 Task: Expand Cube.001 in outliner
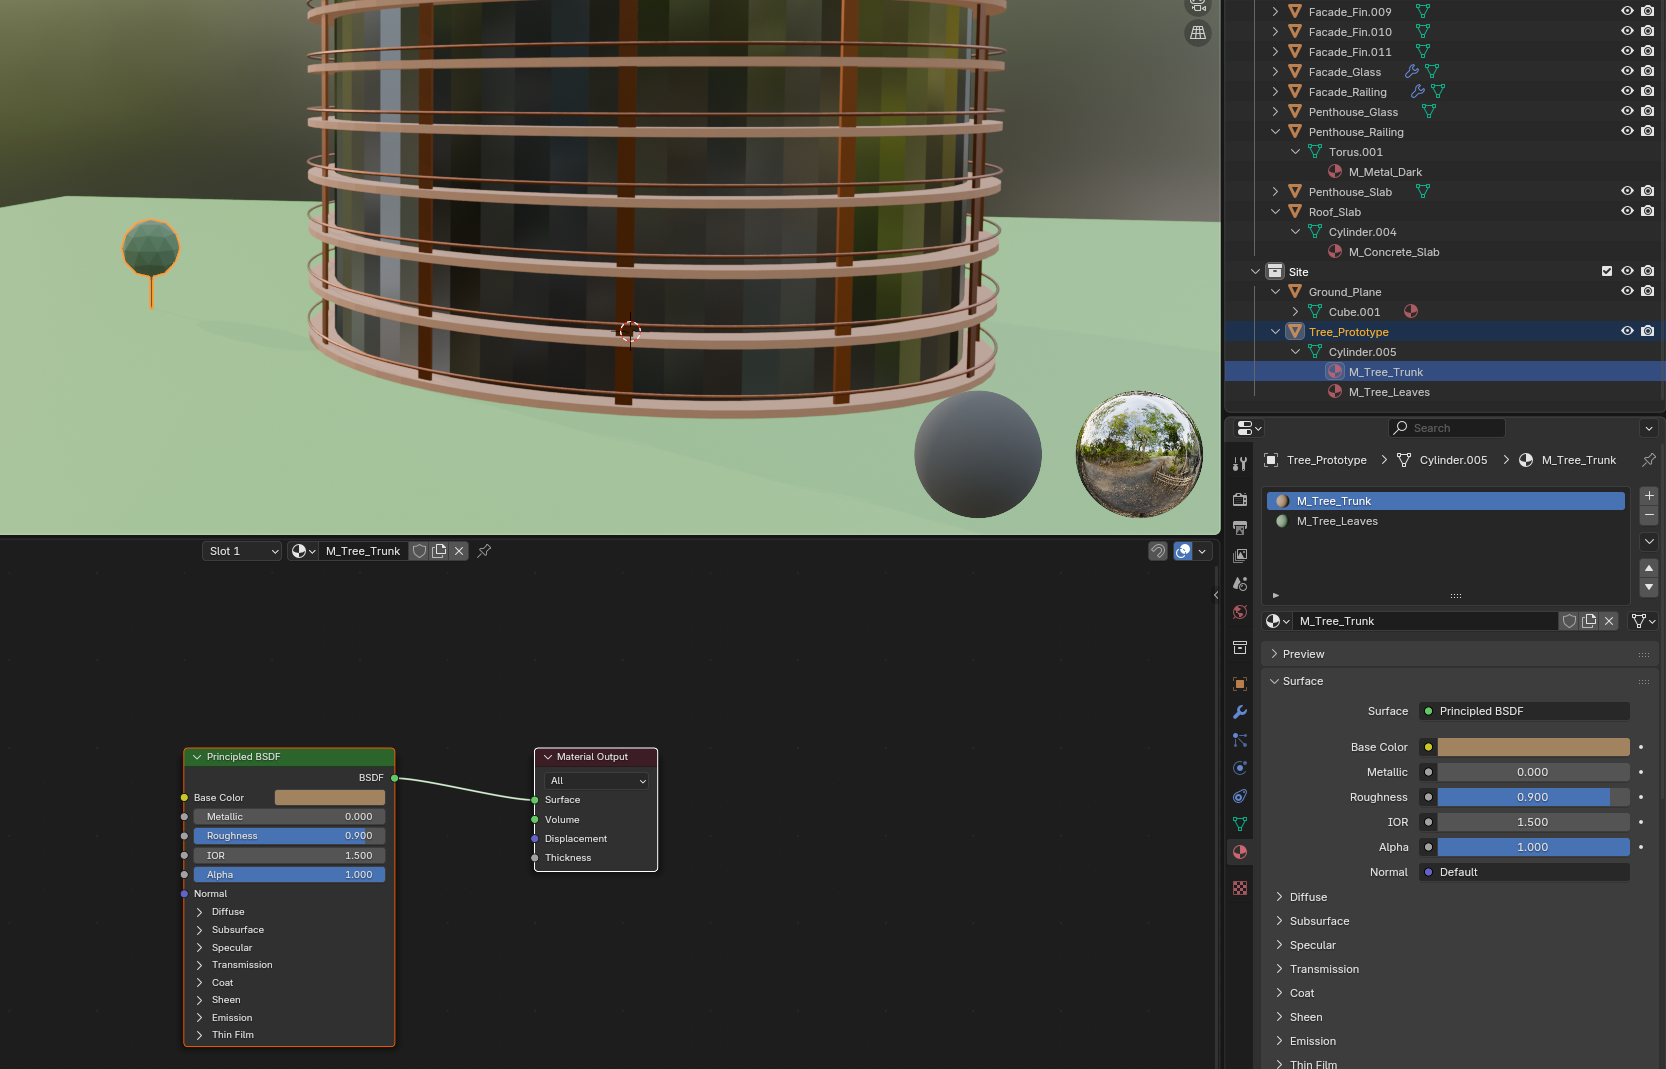click(x=1295, y=311)
